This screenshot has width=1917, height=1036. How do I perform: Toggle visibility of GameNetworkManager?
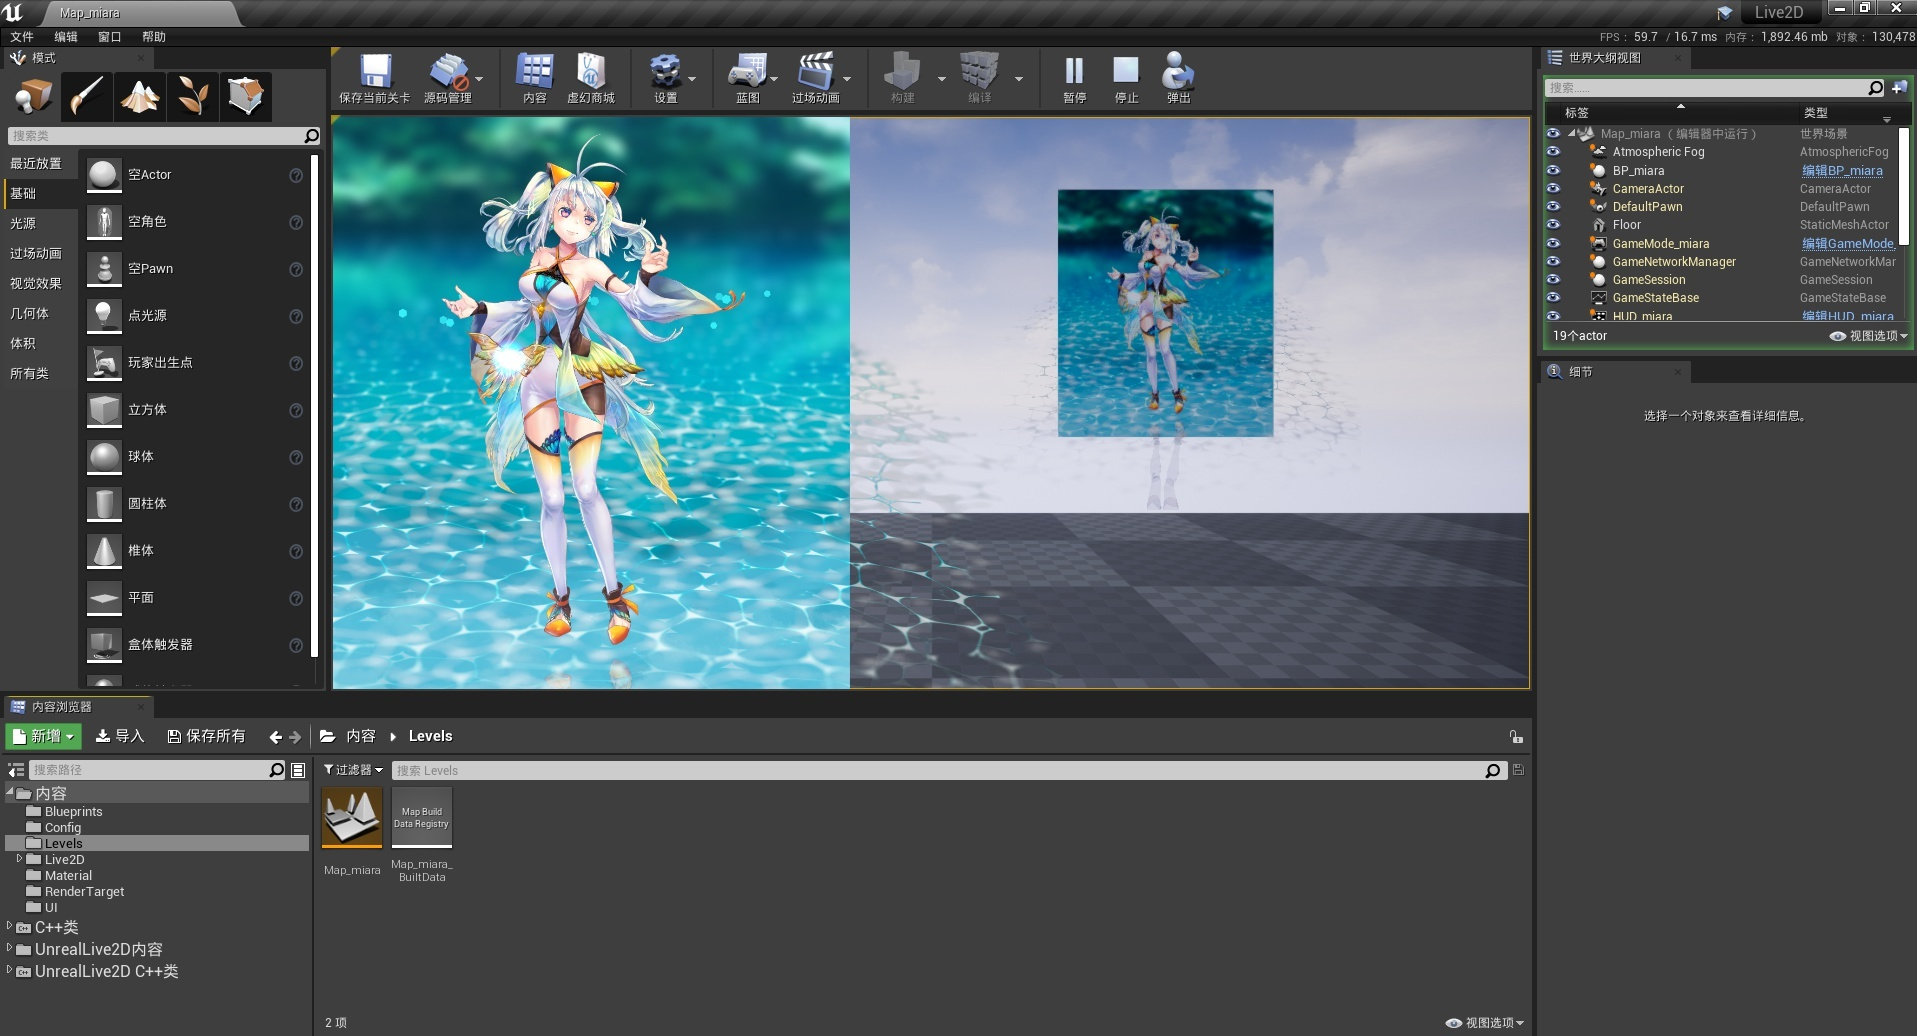click(x=1553, y=262)
